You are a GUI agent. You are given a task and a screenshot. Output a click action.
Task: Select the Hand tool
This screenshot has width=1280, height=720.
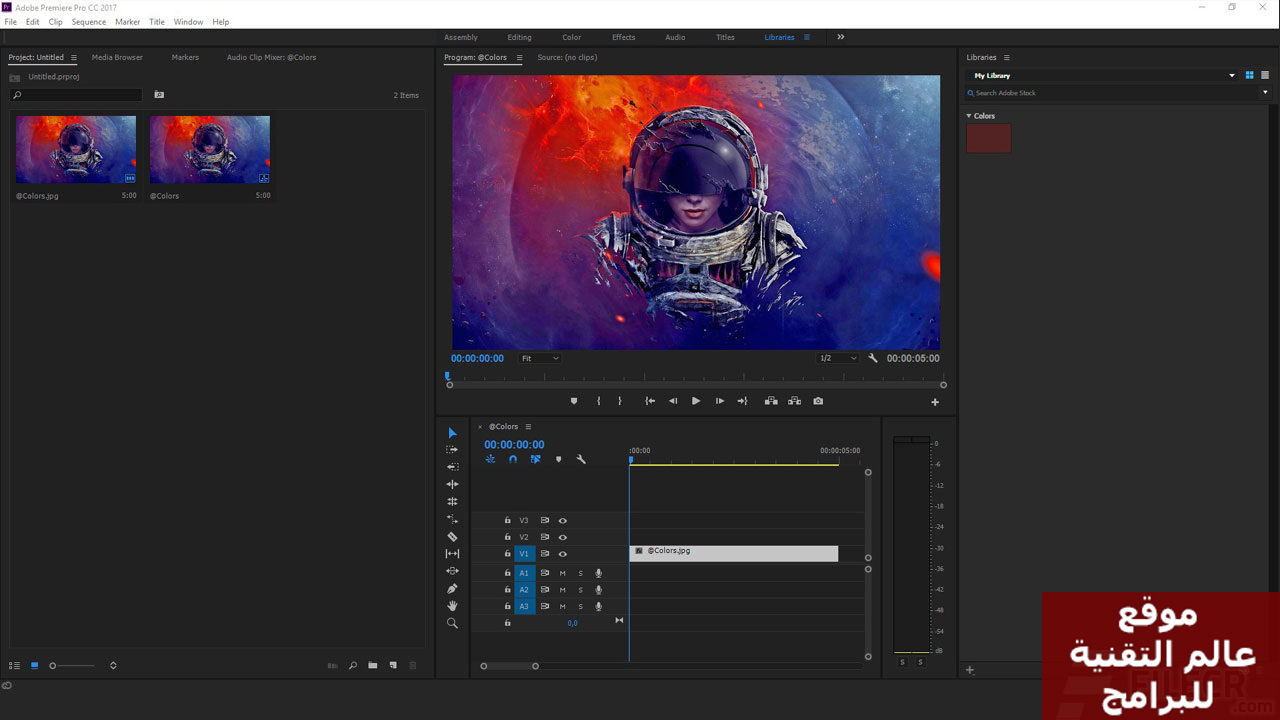pos(452,606)
